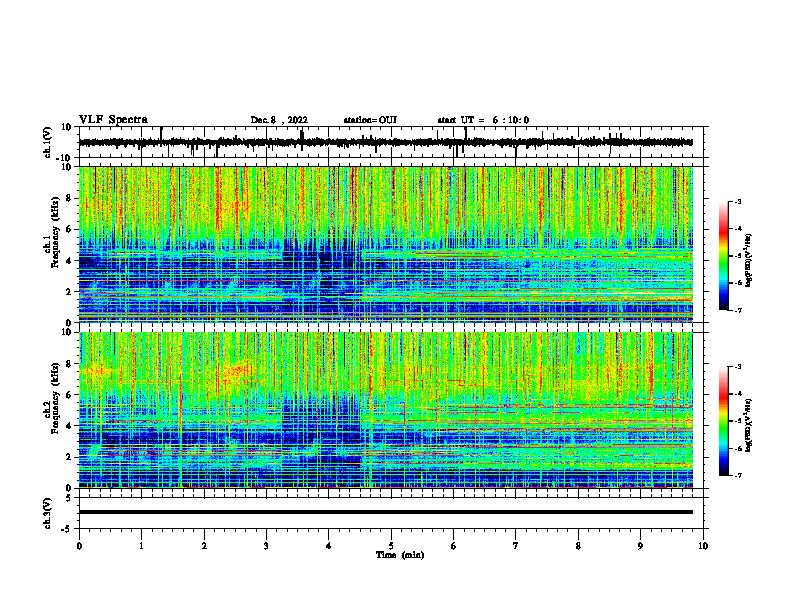Click the "-3" label on ch.1 color bar

tap(738, 201)
